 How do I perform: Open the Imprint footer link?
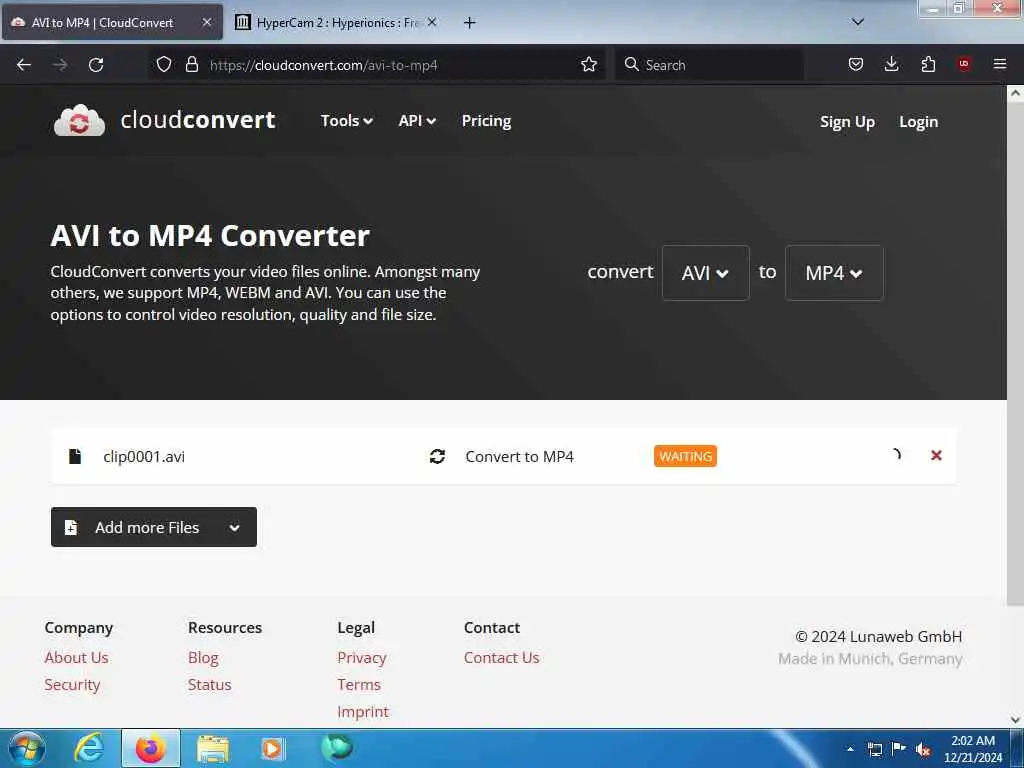(363, 712)
